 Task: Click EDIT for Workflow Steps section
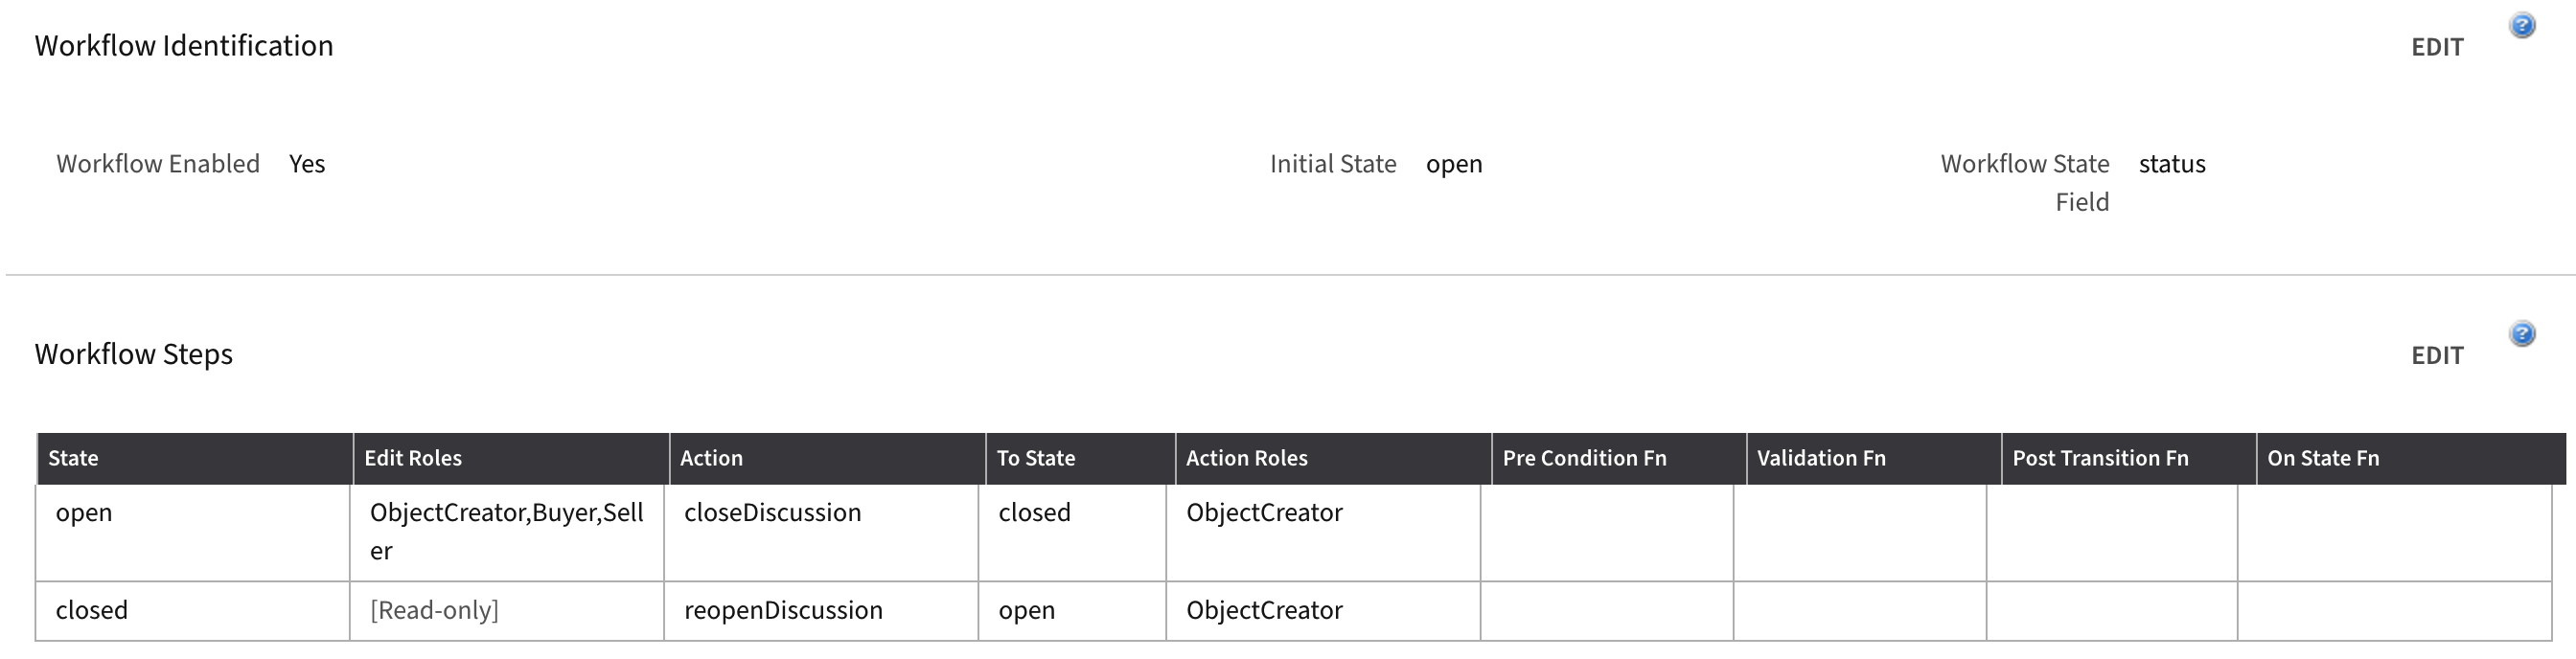tap(2437, 355)
